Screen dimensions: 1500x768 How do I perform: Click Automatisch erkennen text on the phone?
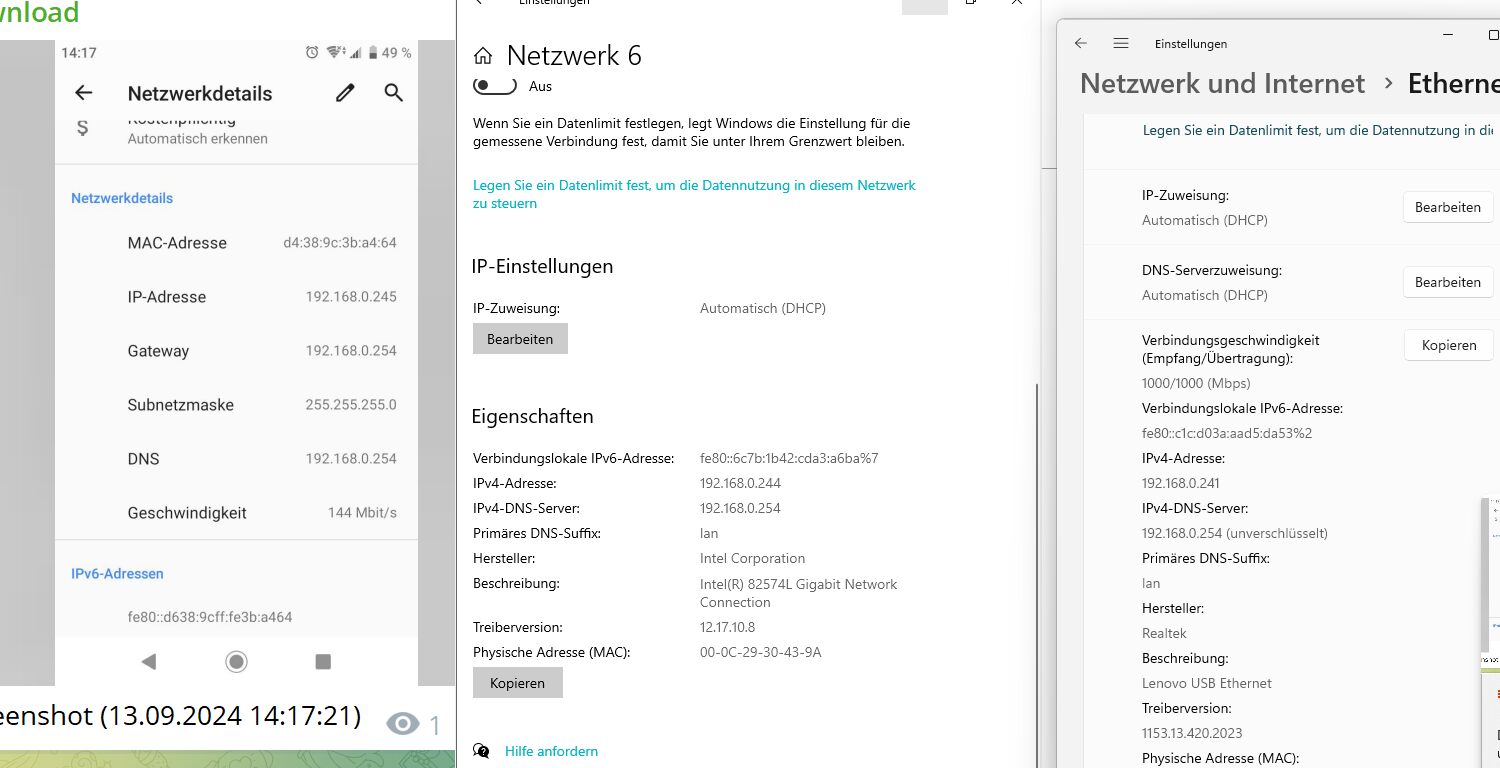[198, 139]
